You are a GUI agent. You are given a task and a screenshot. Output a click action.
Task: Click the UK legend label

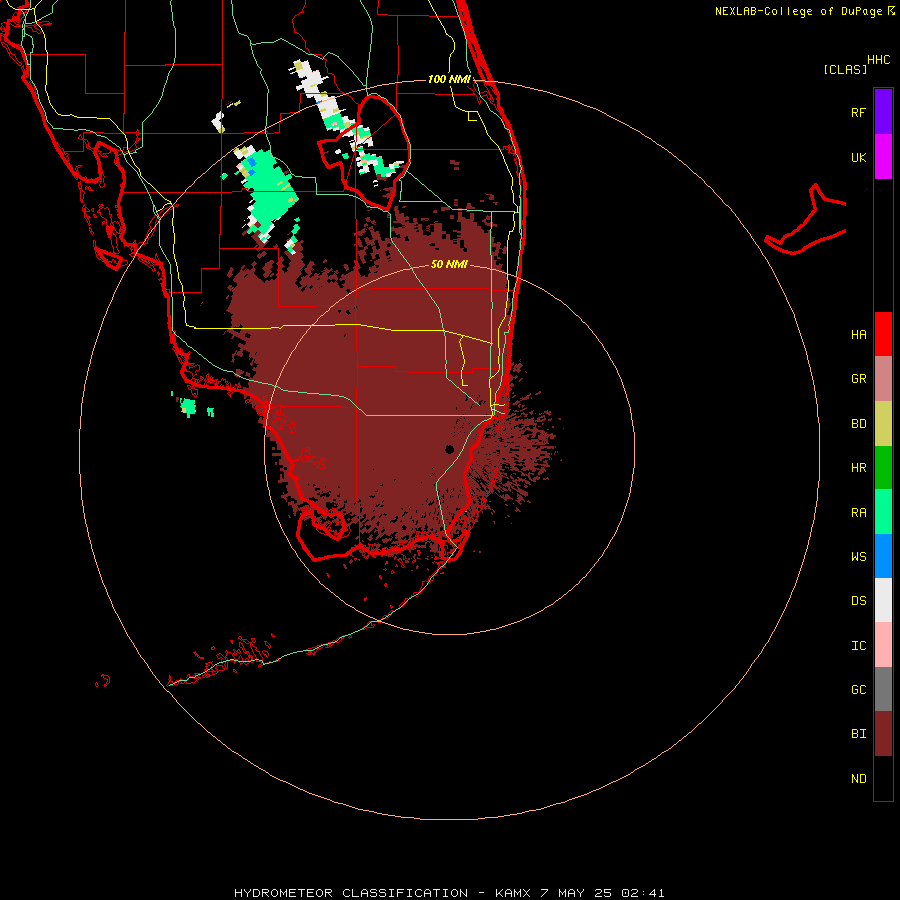pyautogui.click(x=858, y=157)
